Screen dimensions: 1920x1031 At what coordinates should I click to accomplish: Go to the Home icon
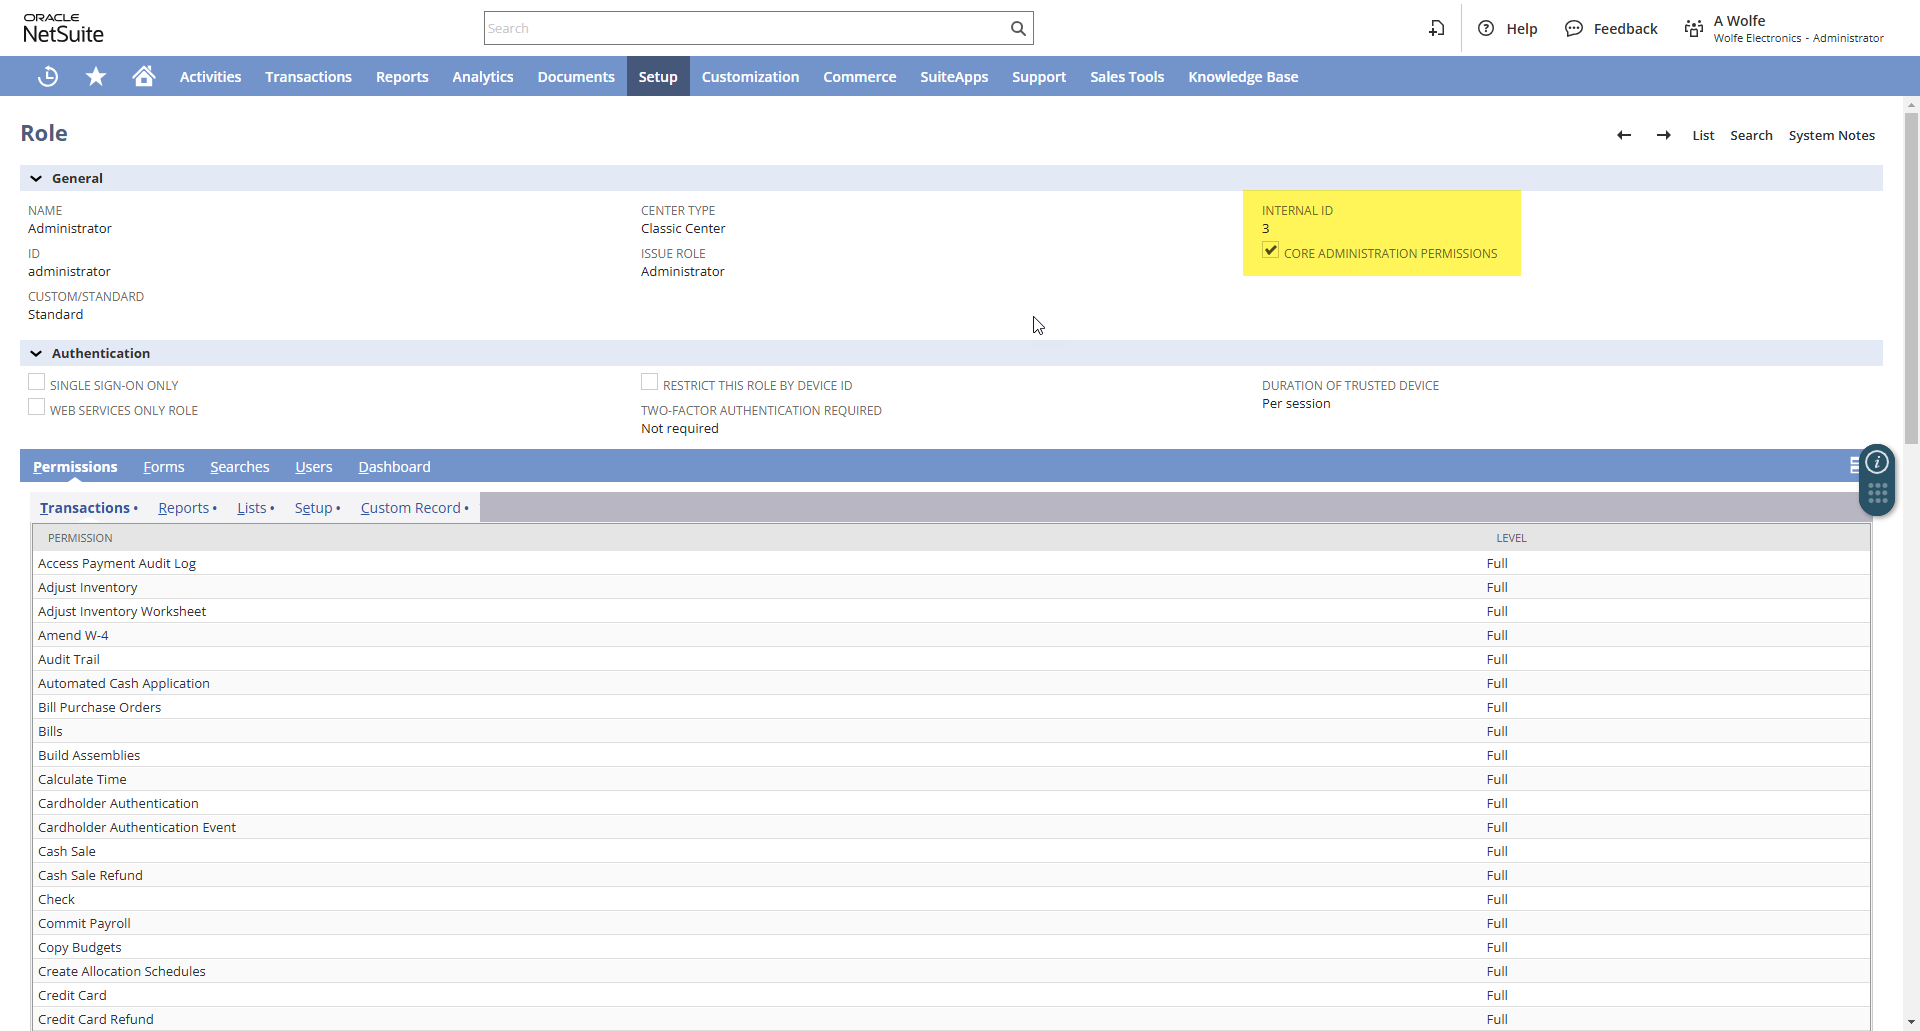[144, 77]
